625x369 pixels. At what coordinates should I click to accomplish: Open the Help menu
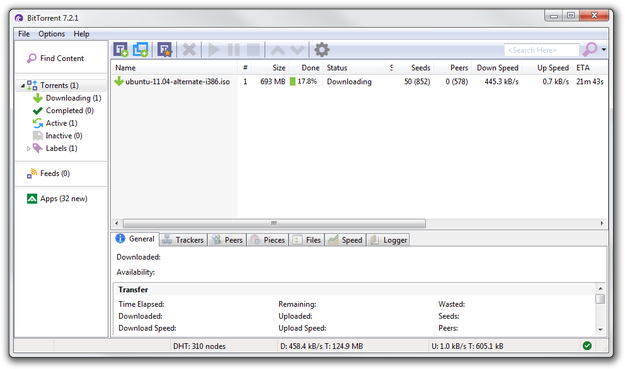[x=81, y=34]
